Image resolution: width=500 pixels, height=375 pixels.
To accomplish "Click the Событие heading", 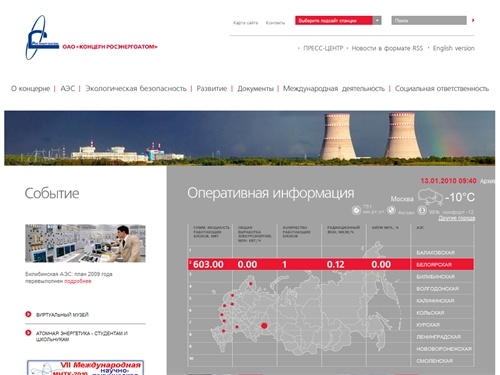I will coord(52,193).
